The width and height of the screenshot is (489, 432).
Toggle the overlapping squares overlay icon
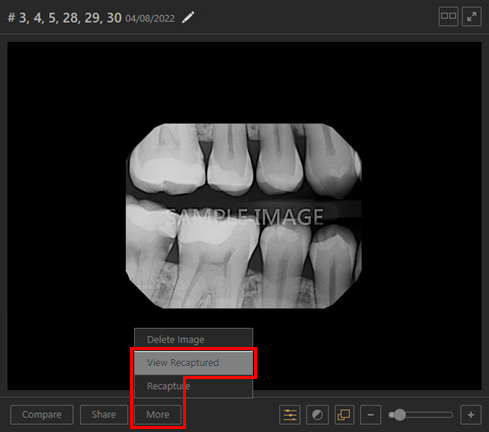click(344, 415)
